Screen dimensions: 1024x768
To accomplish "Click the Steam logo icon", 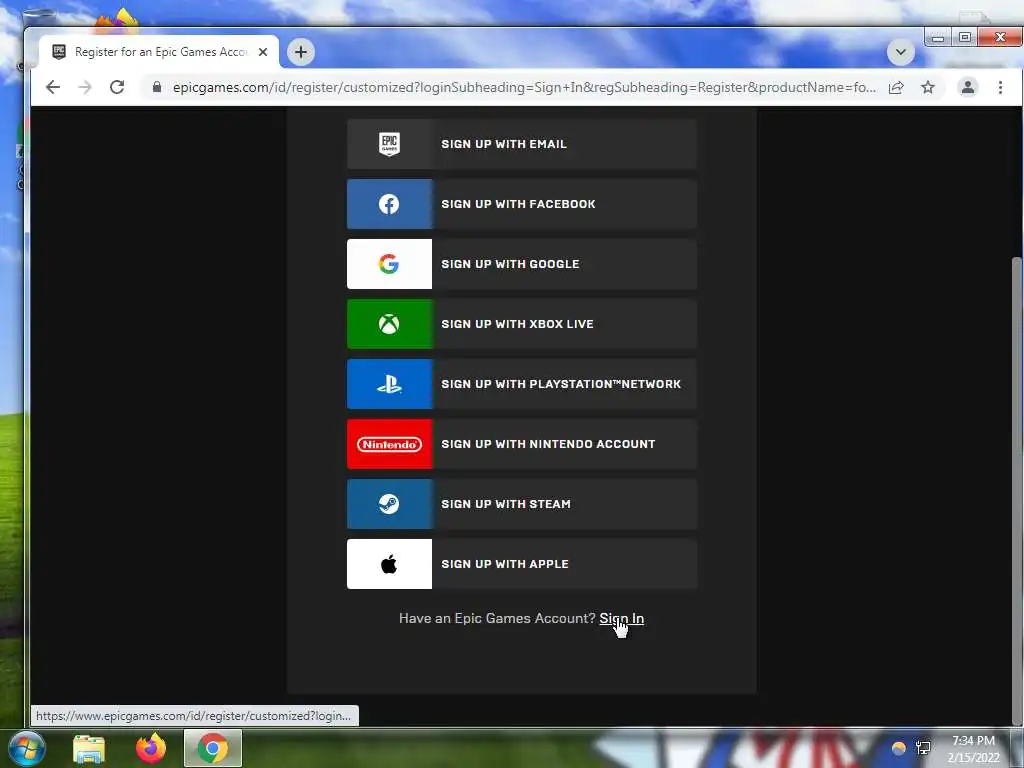I will coord(389,504).
